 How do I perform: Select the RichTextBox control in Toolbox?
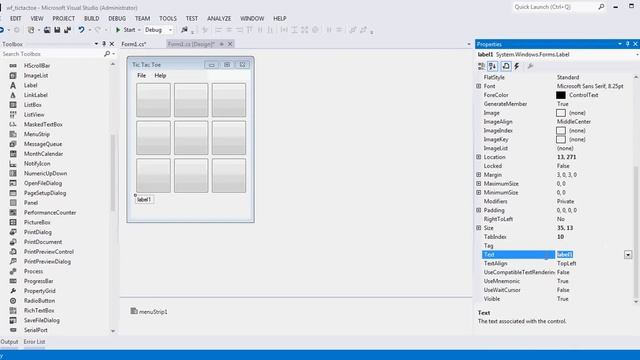tap(39, 311)
